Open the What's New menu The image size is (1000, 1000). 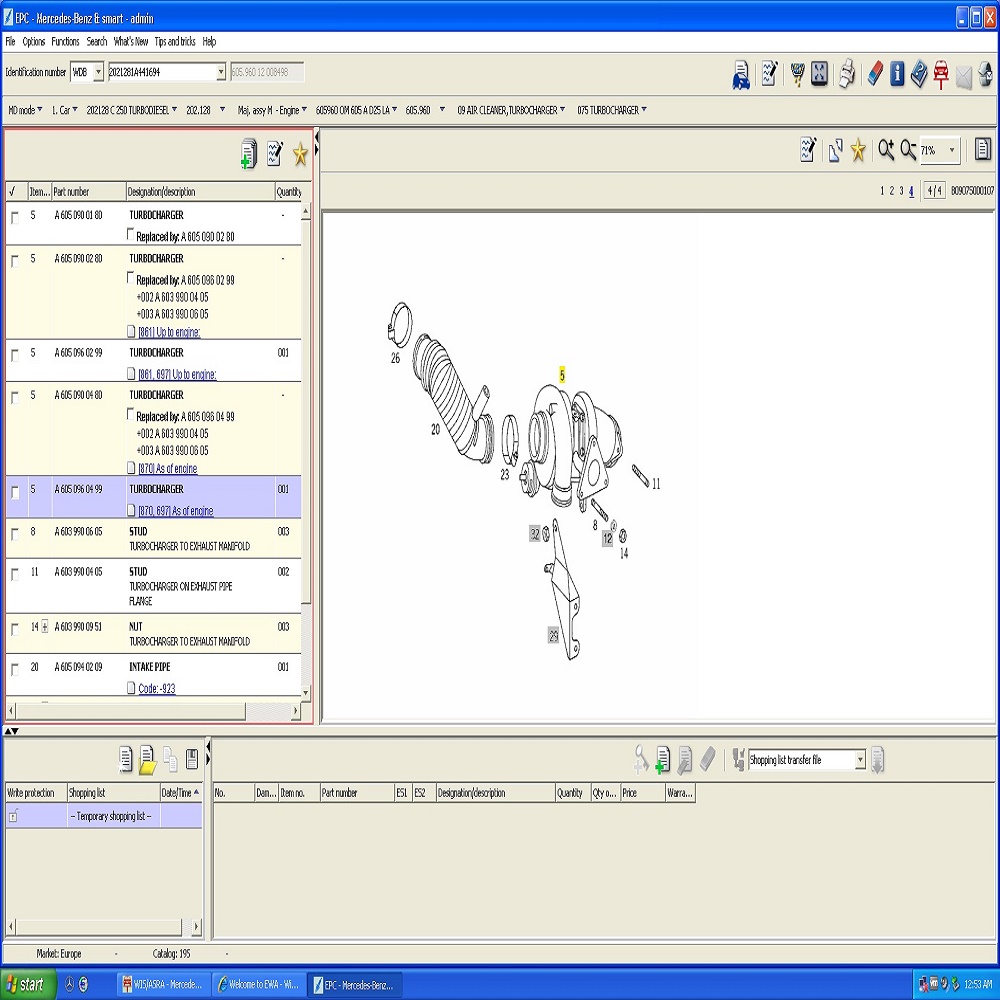pyautogui.click(x=131, y=41)
